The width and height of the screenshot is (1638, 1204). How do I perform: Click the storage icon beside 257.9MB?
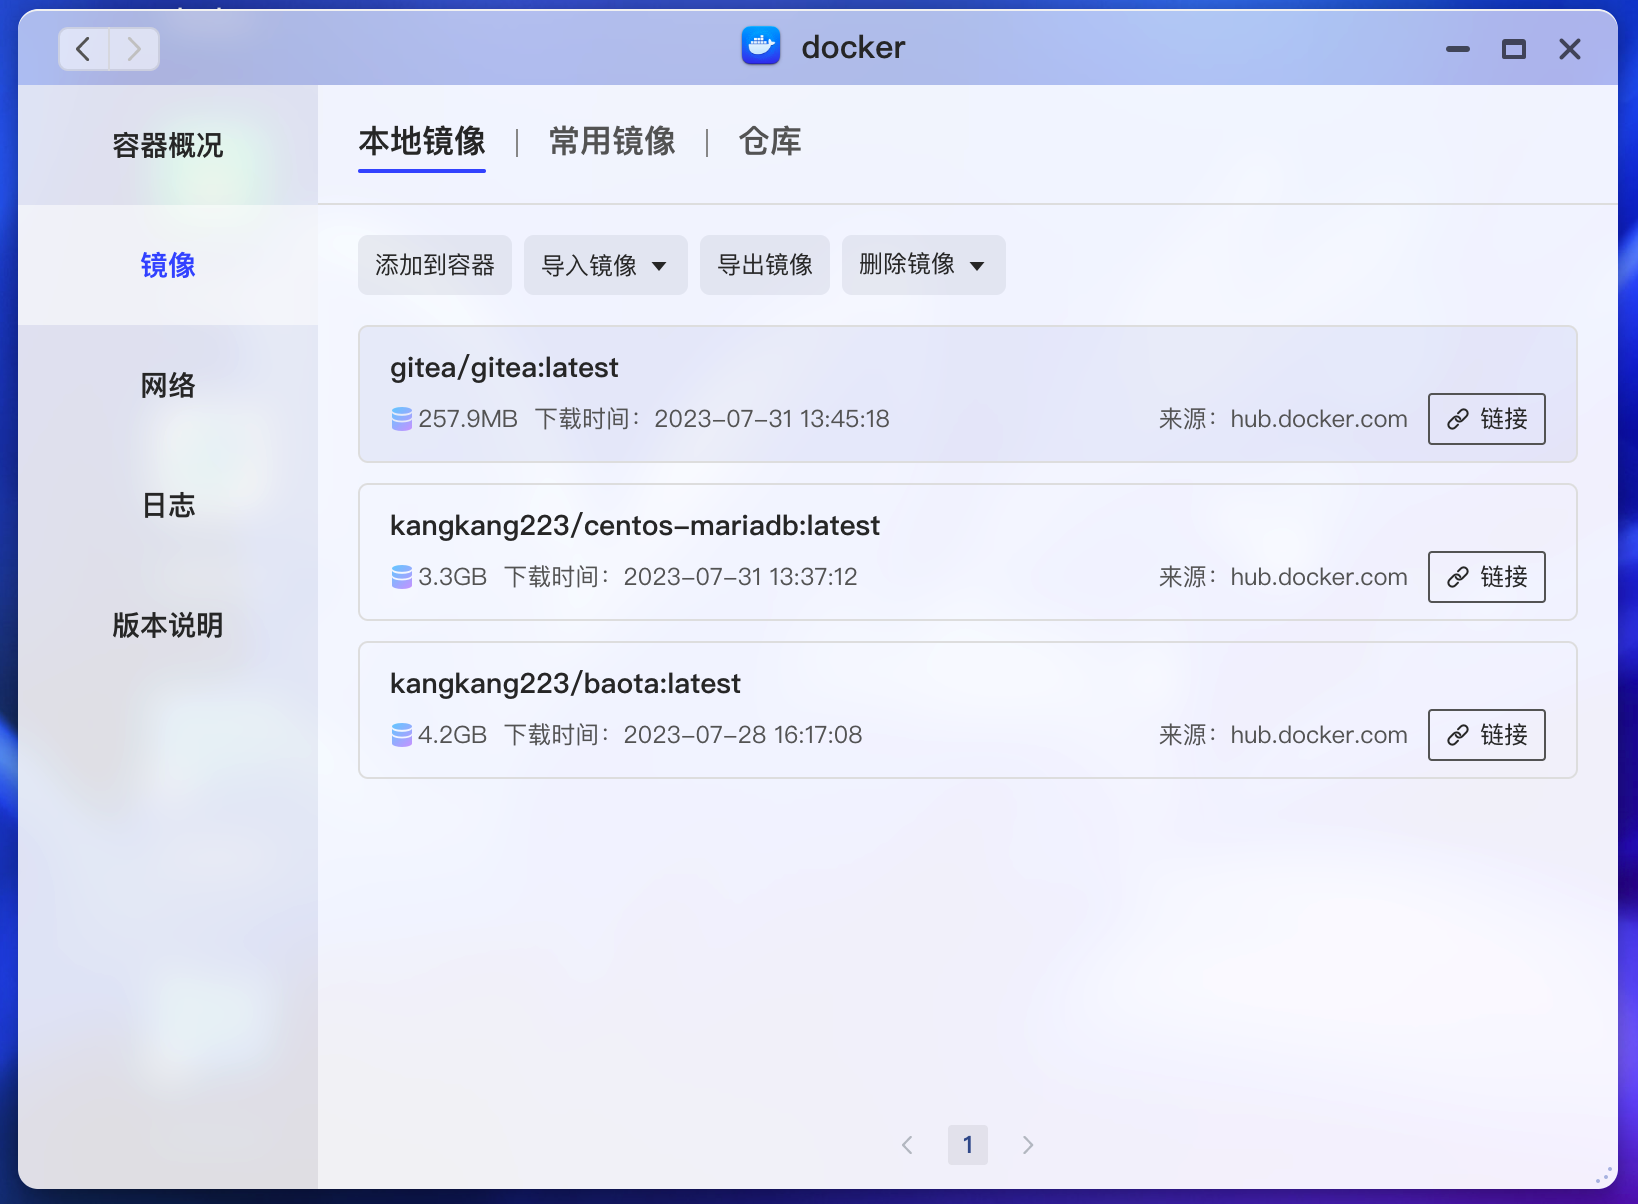(x=401, y=419)
